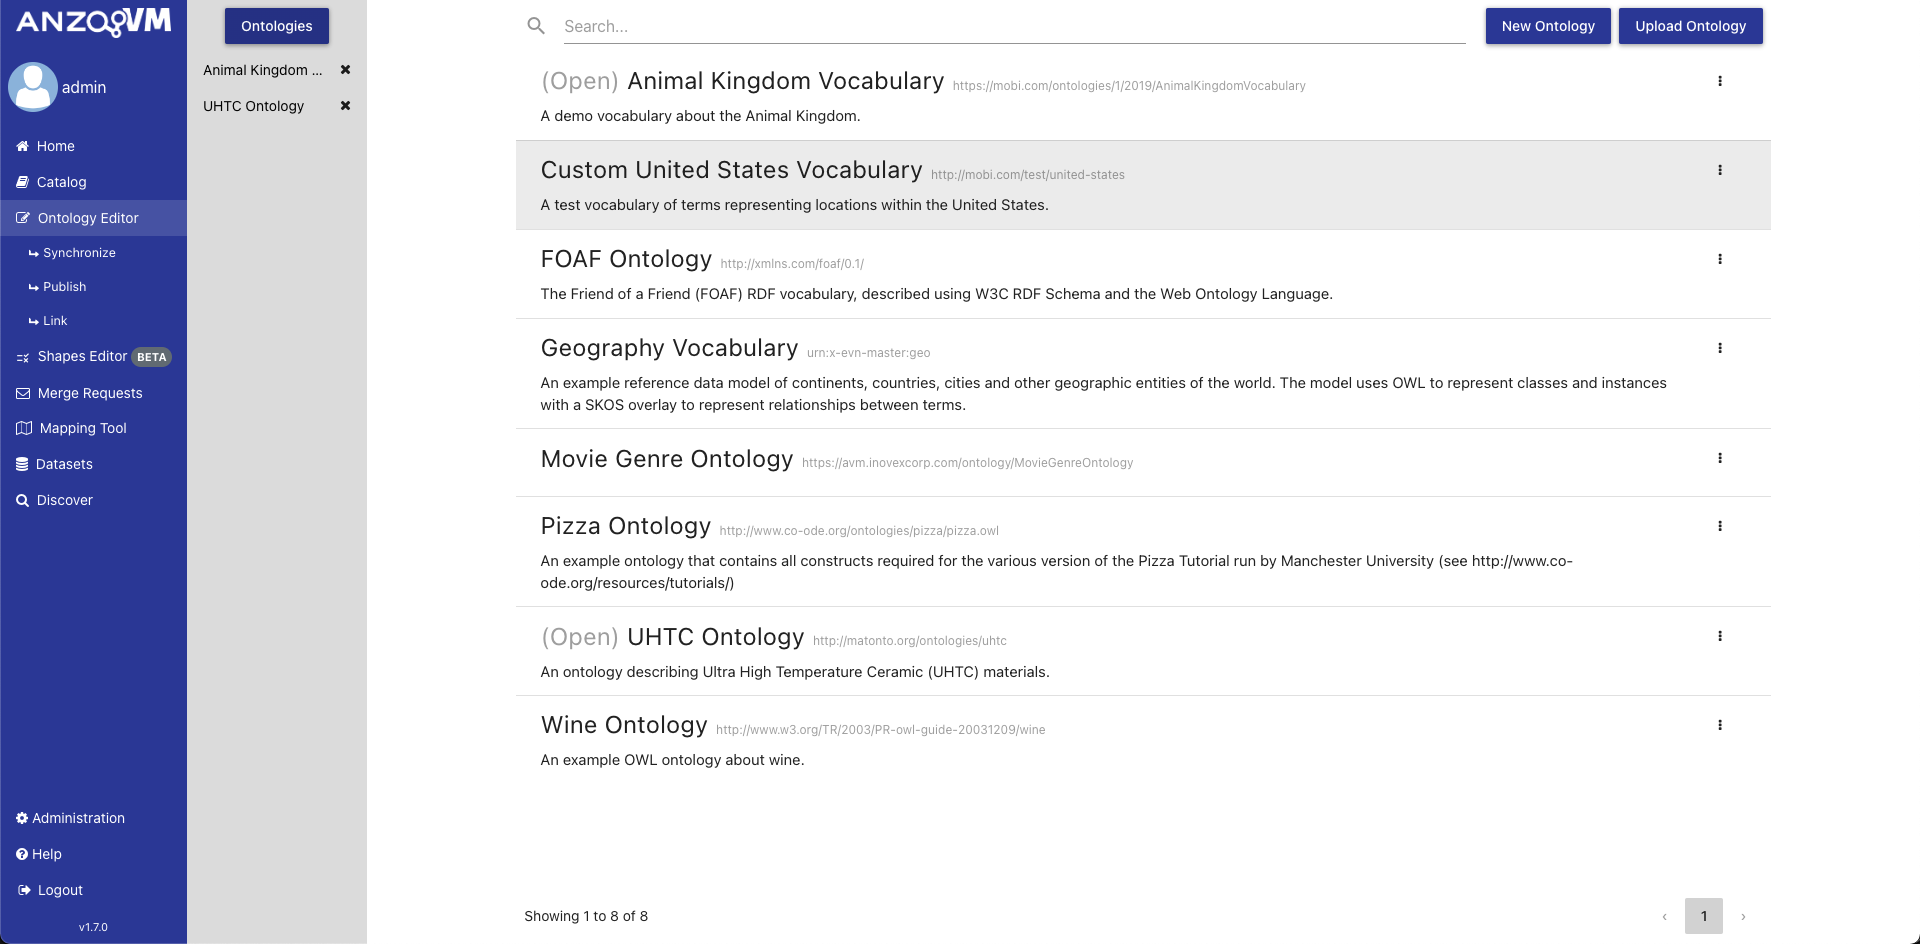
Task: Open the Catalog section
Action: [61, 182]
